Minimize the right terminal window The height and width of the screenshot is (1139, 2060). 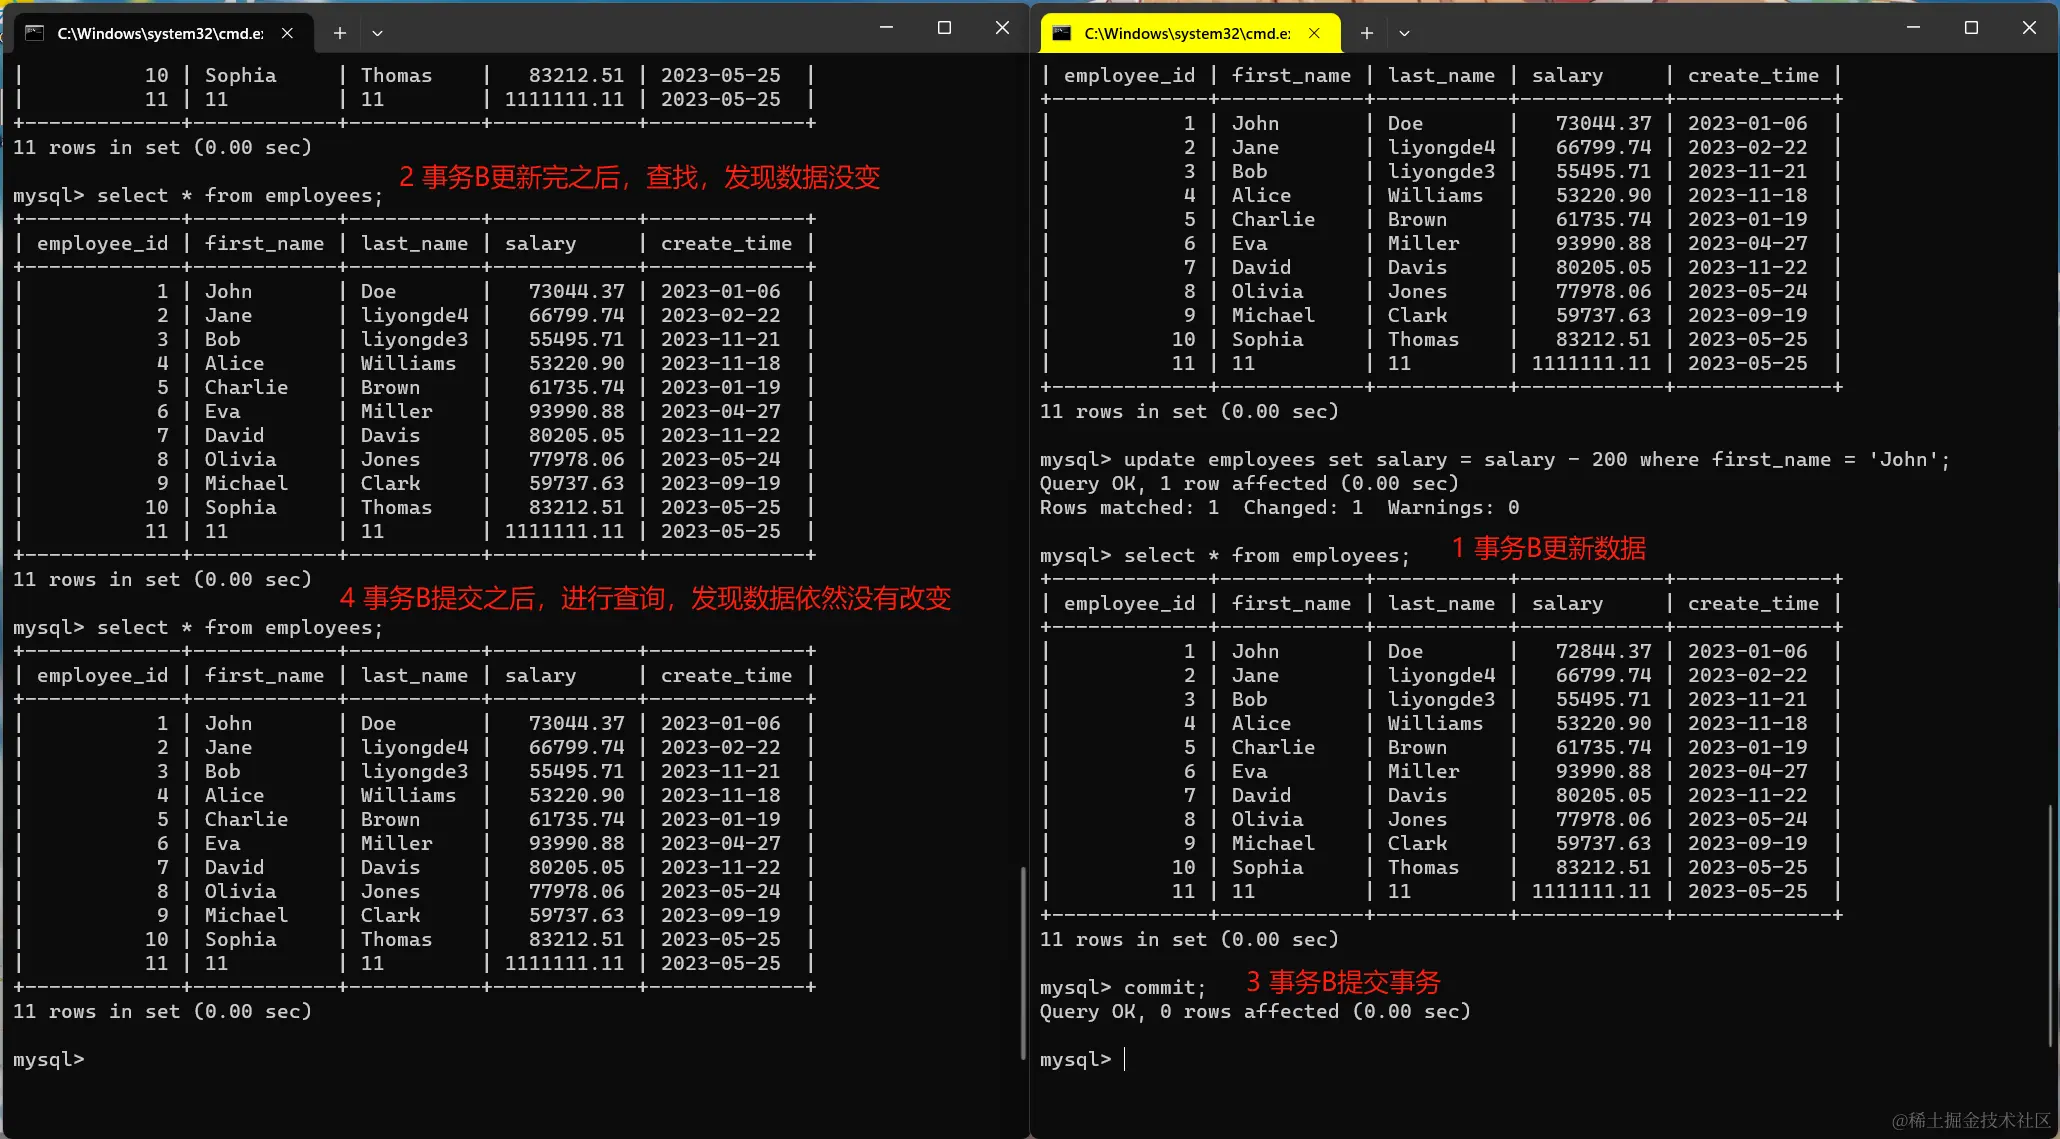point(1913,28)
